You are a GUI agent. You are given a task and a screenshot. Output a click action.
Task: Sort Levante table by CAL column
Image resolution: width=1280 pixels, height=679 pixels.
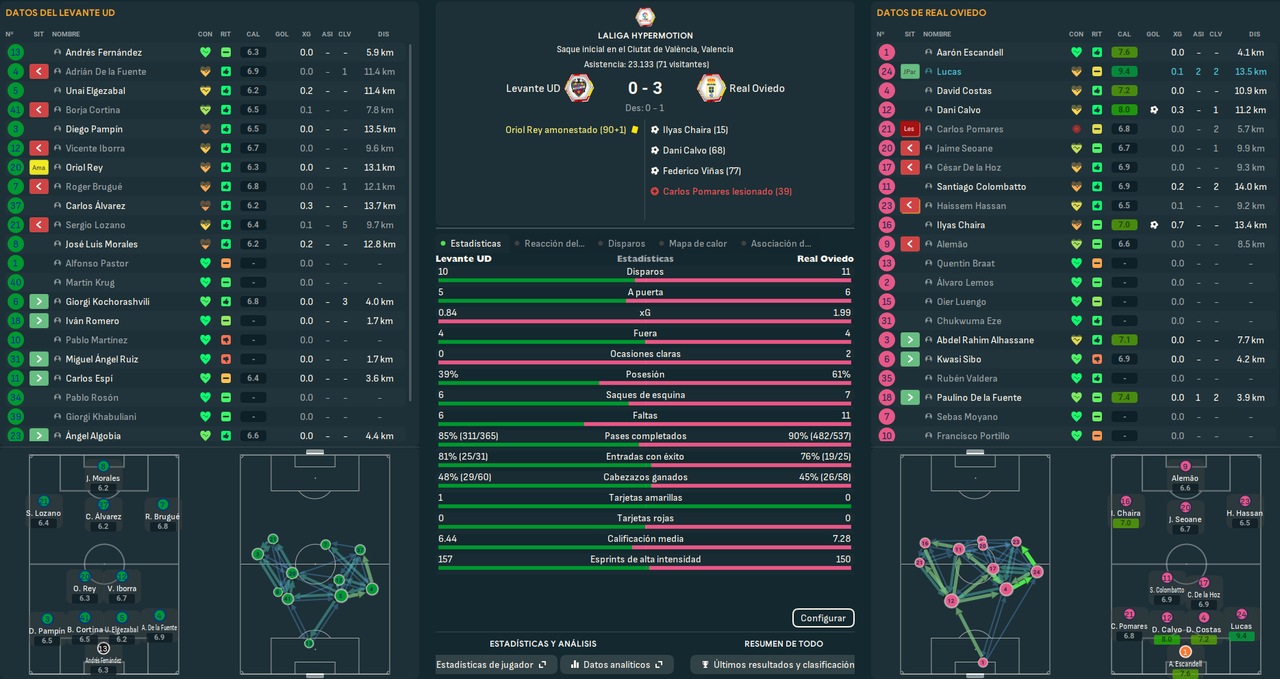click(x=253, y=34)
